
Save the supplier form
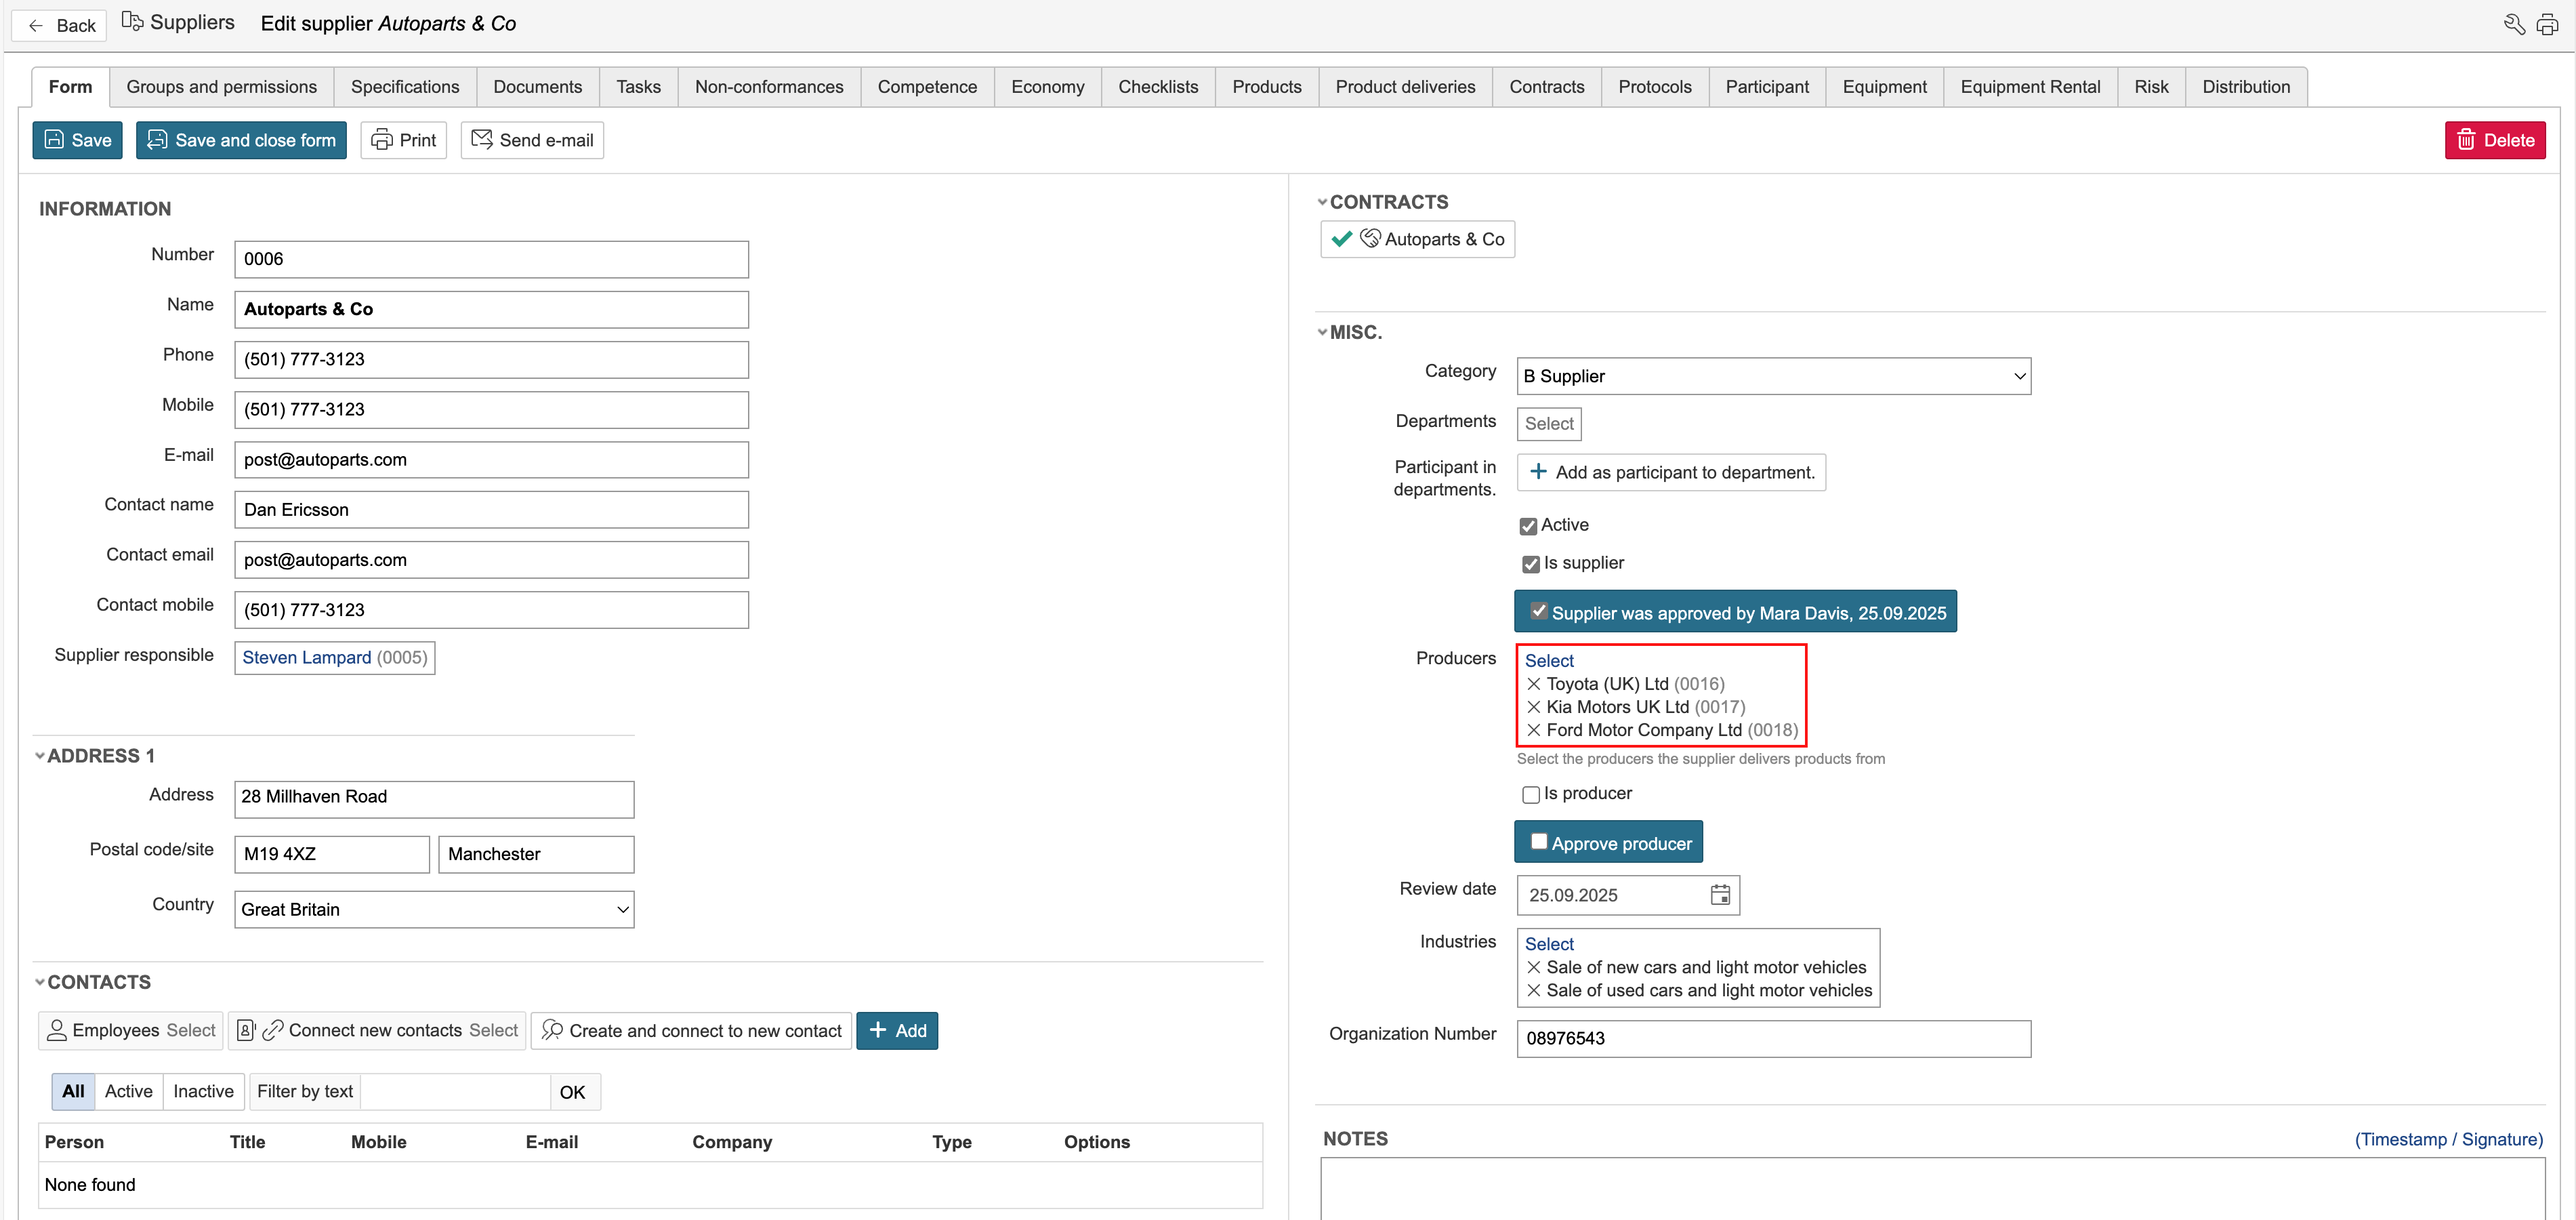77,140
